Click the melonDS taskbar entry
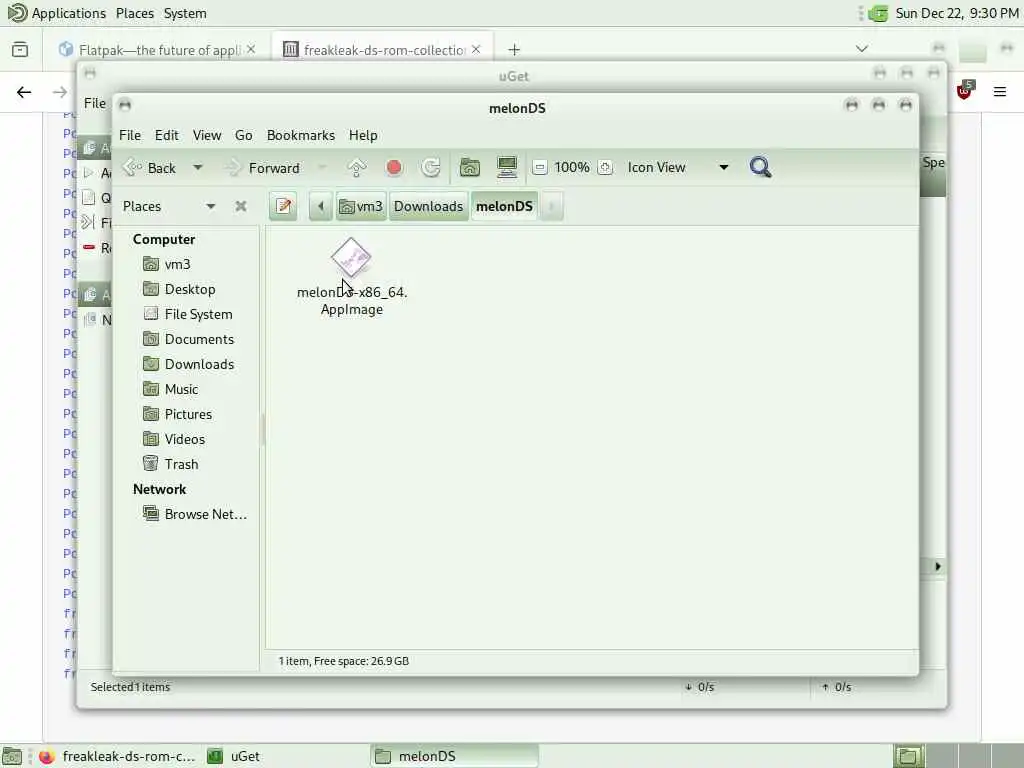 [455, 756]
